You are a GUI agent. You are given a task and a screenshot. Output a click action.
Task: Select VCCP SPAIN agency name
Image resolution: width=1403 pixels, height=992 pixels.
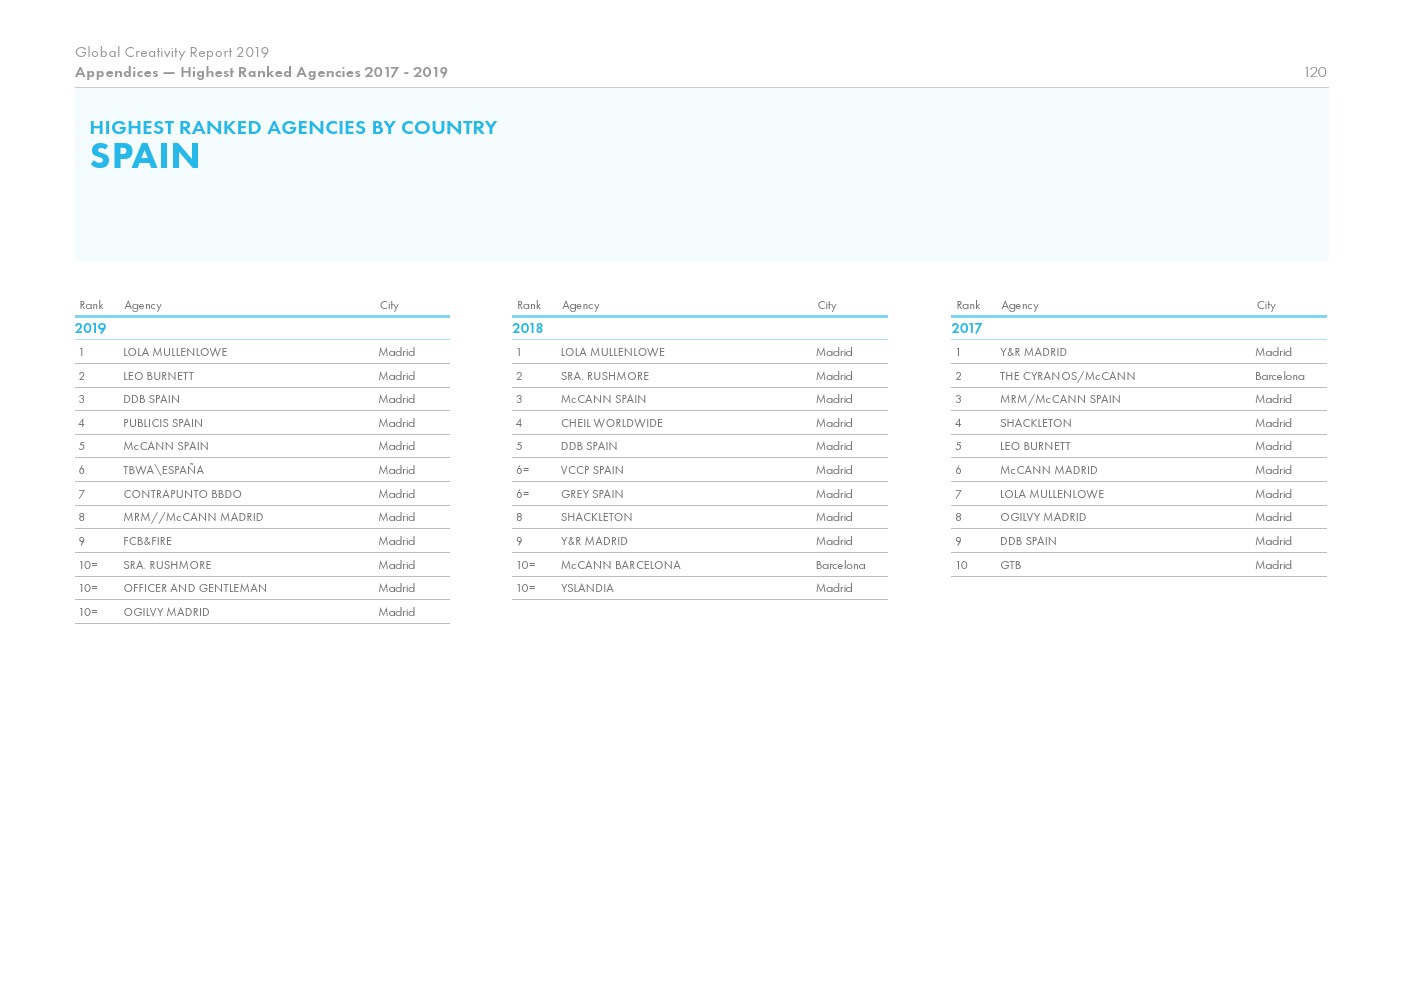tap(592, 470)
